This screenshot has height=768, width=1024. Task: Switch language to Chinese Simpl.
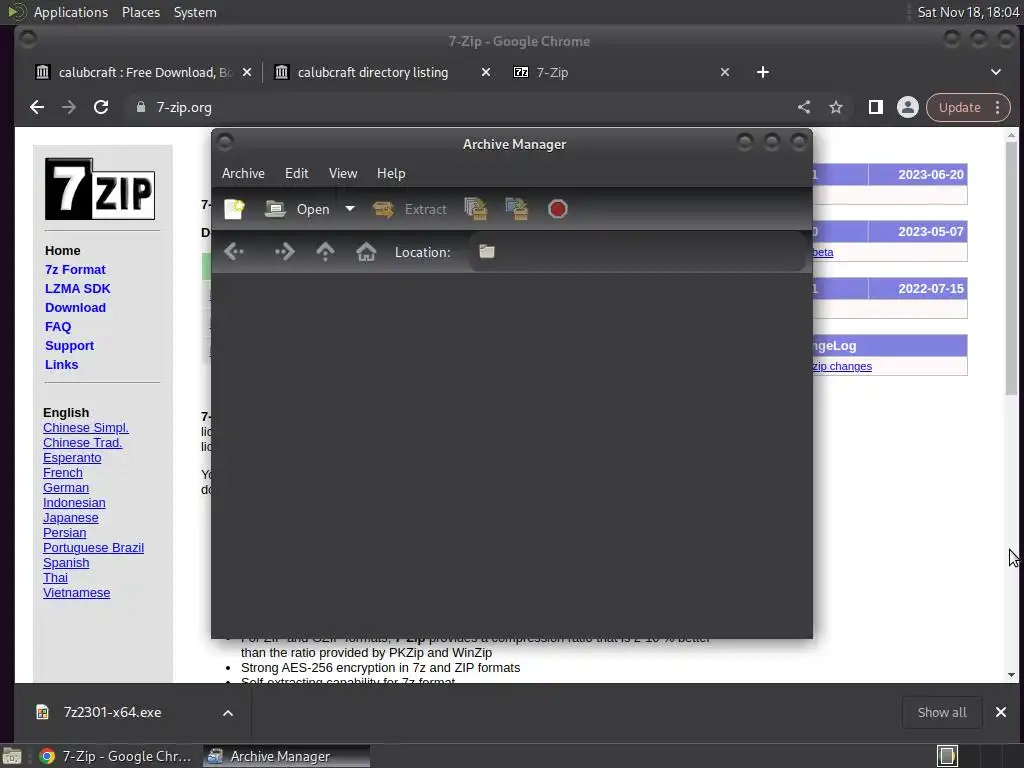coord(86,427)
